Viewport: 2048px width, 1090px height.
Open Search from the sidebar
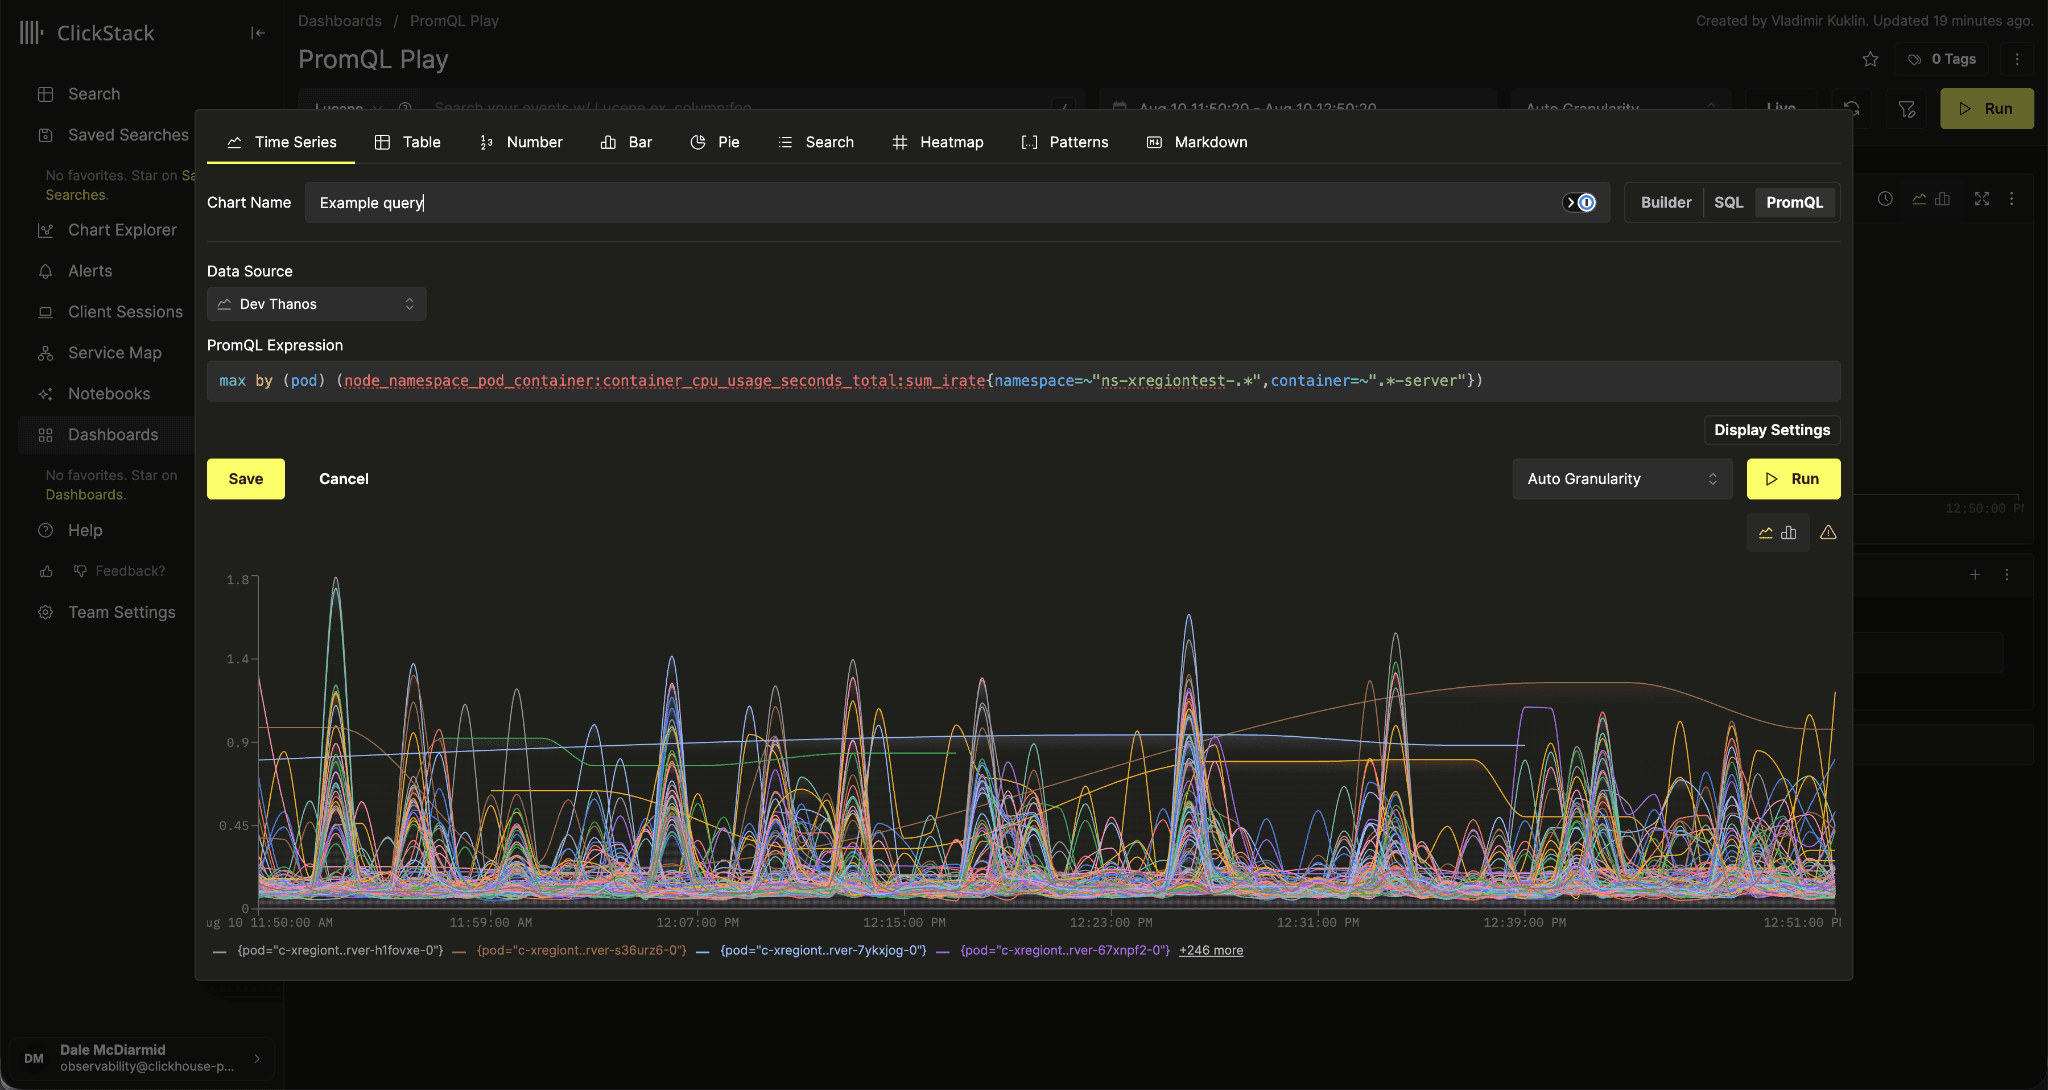tap(94, 94)
